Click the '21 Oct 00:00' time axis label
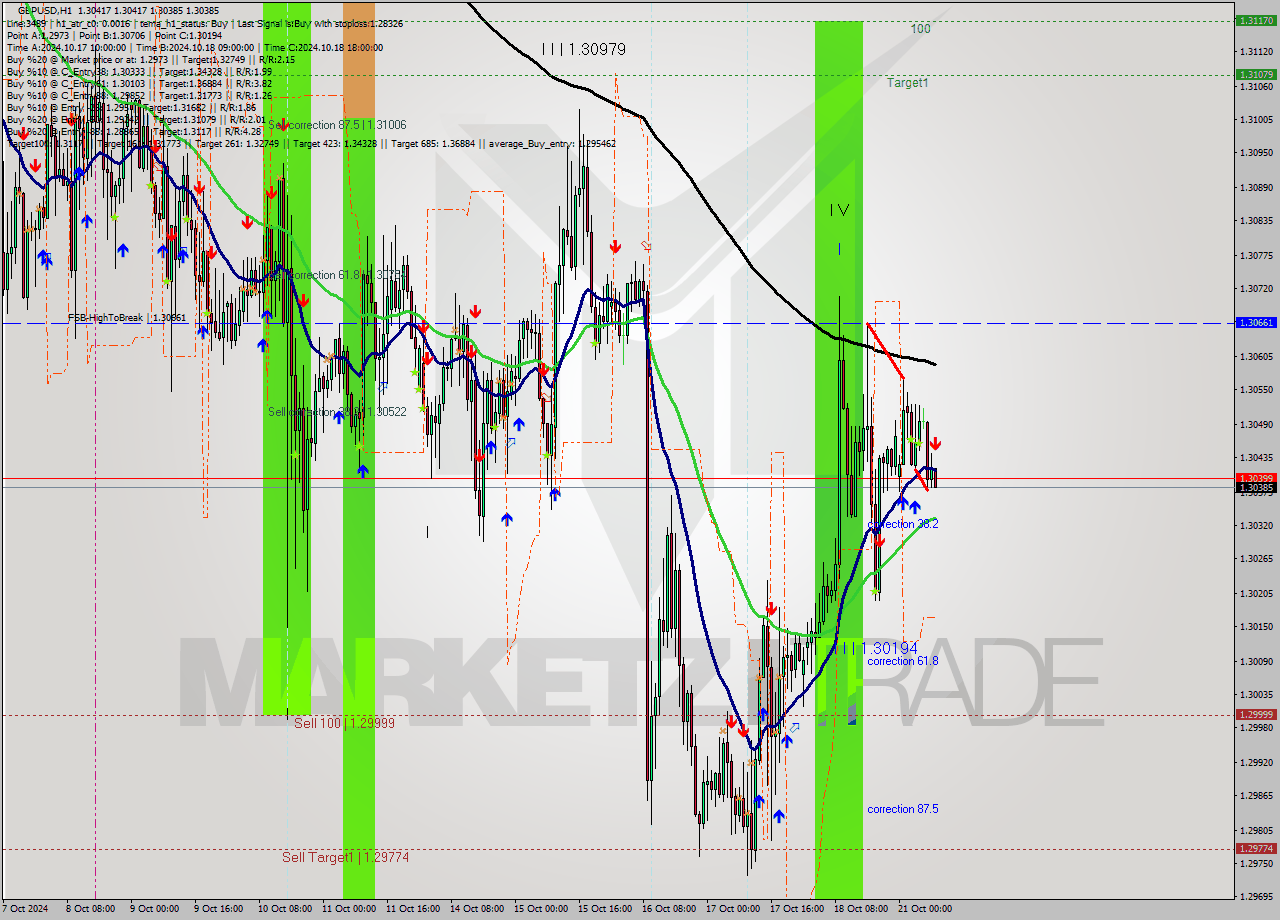 (x=924, y=909)
